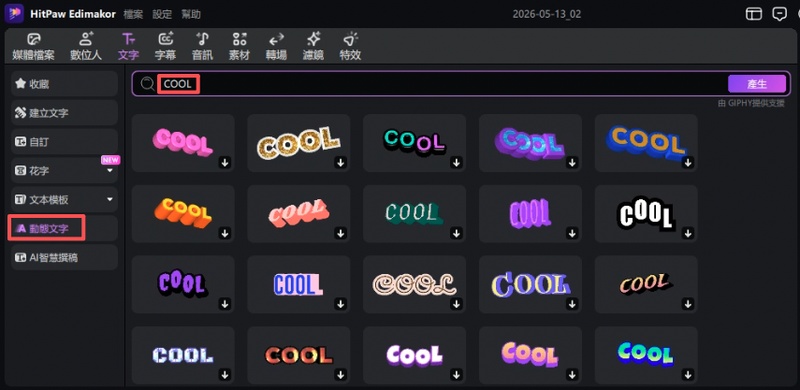Select the blue and pink block COOL sticker
This screenshot has height=390, width=800.
(298, 284)
